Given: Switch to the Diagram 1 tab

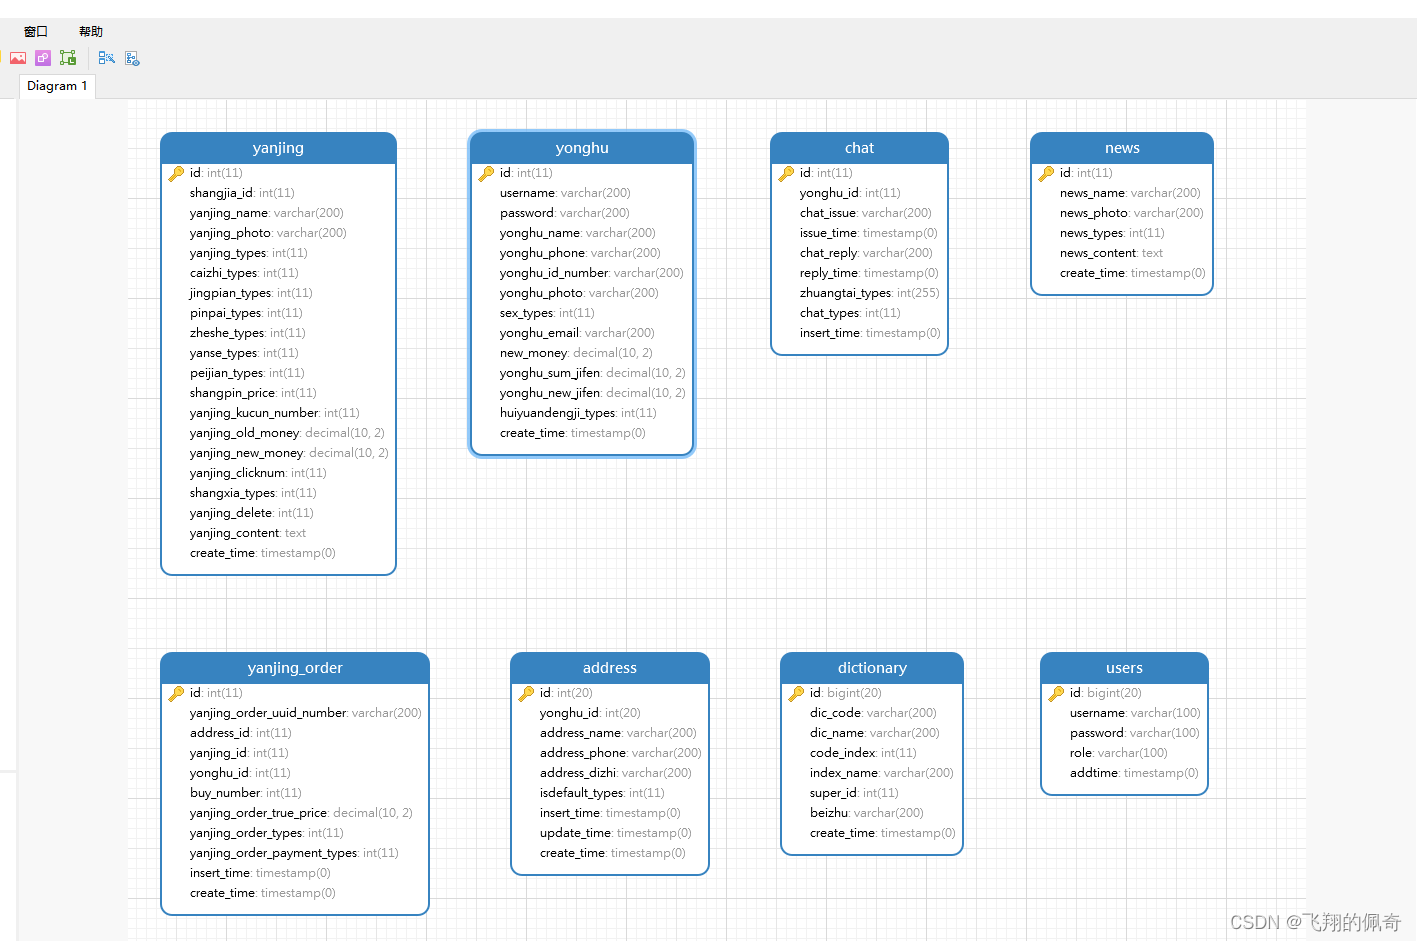Looking at the screenshot, I should 57,86.
